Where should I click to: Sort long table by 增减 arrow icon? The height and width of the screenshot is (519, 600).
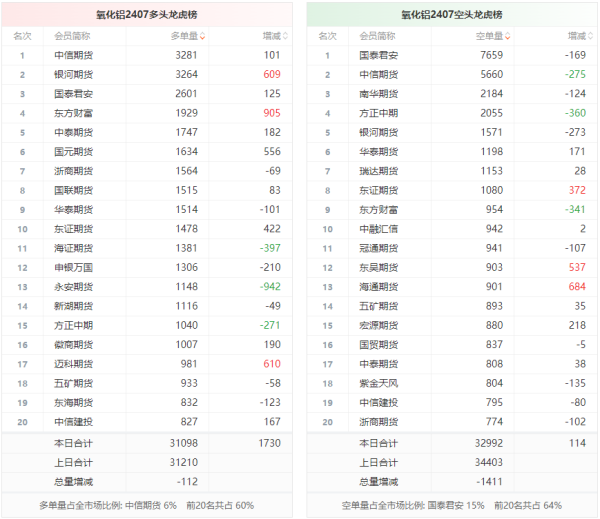pos(285,36)
